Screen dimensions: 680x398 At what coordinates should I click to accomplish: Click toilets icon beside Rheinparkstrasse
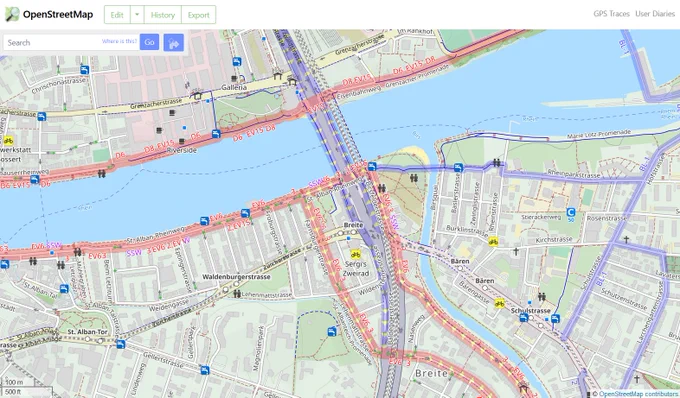pyautogui.click(x=496, y=163)
